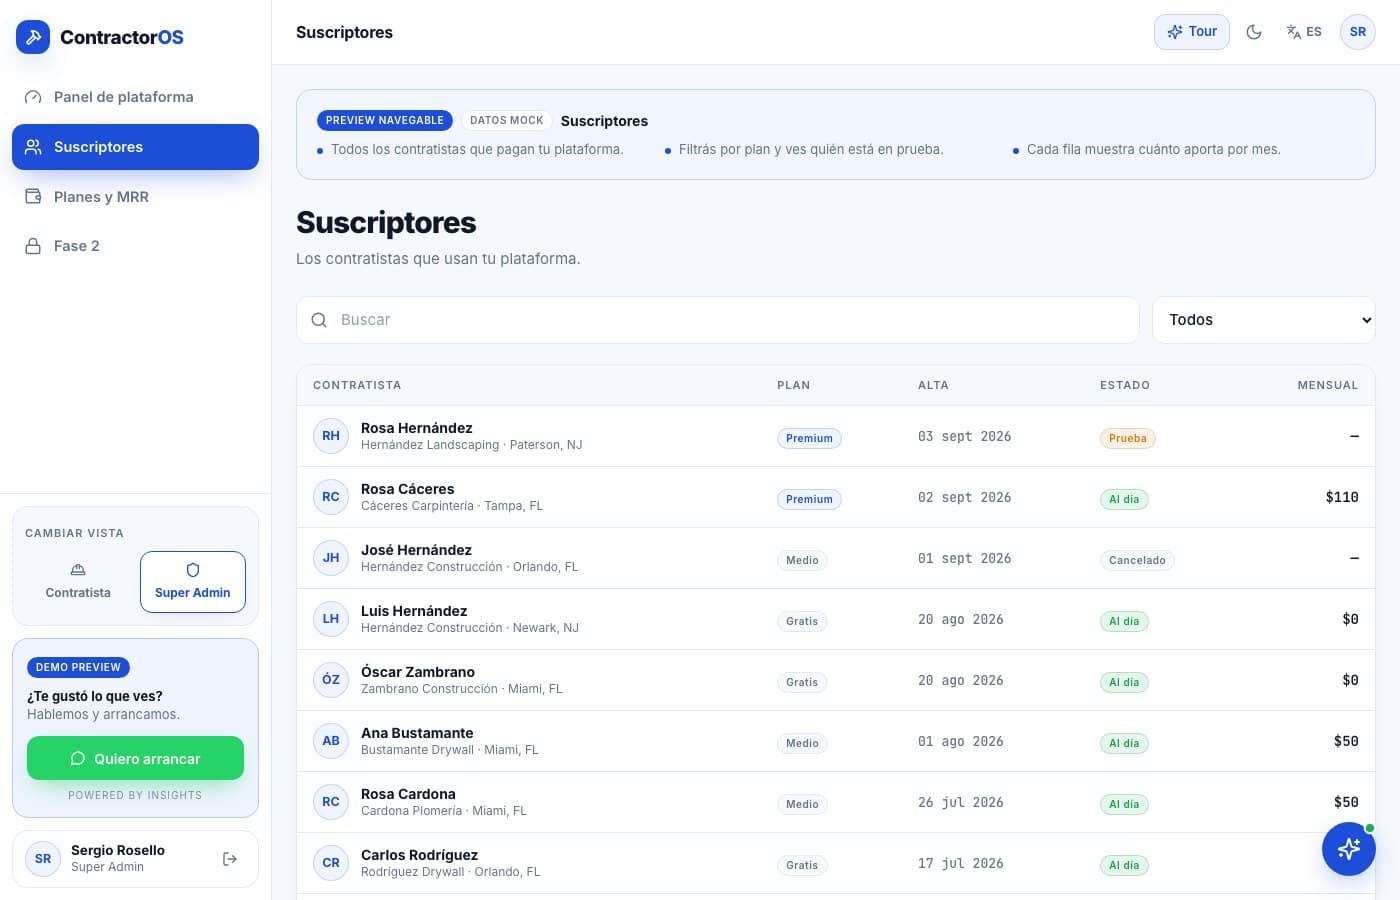This screenshot has height=900, width=1400.
Task: Click AB avatar for Ana Bustamante
Action: click(331, 741)
